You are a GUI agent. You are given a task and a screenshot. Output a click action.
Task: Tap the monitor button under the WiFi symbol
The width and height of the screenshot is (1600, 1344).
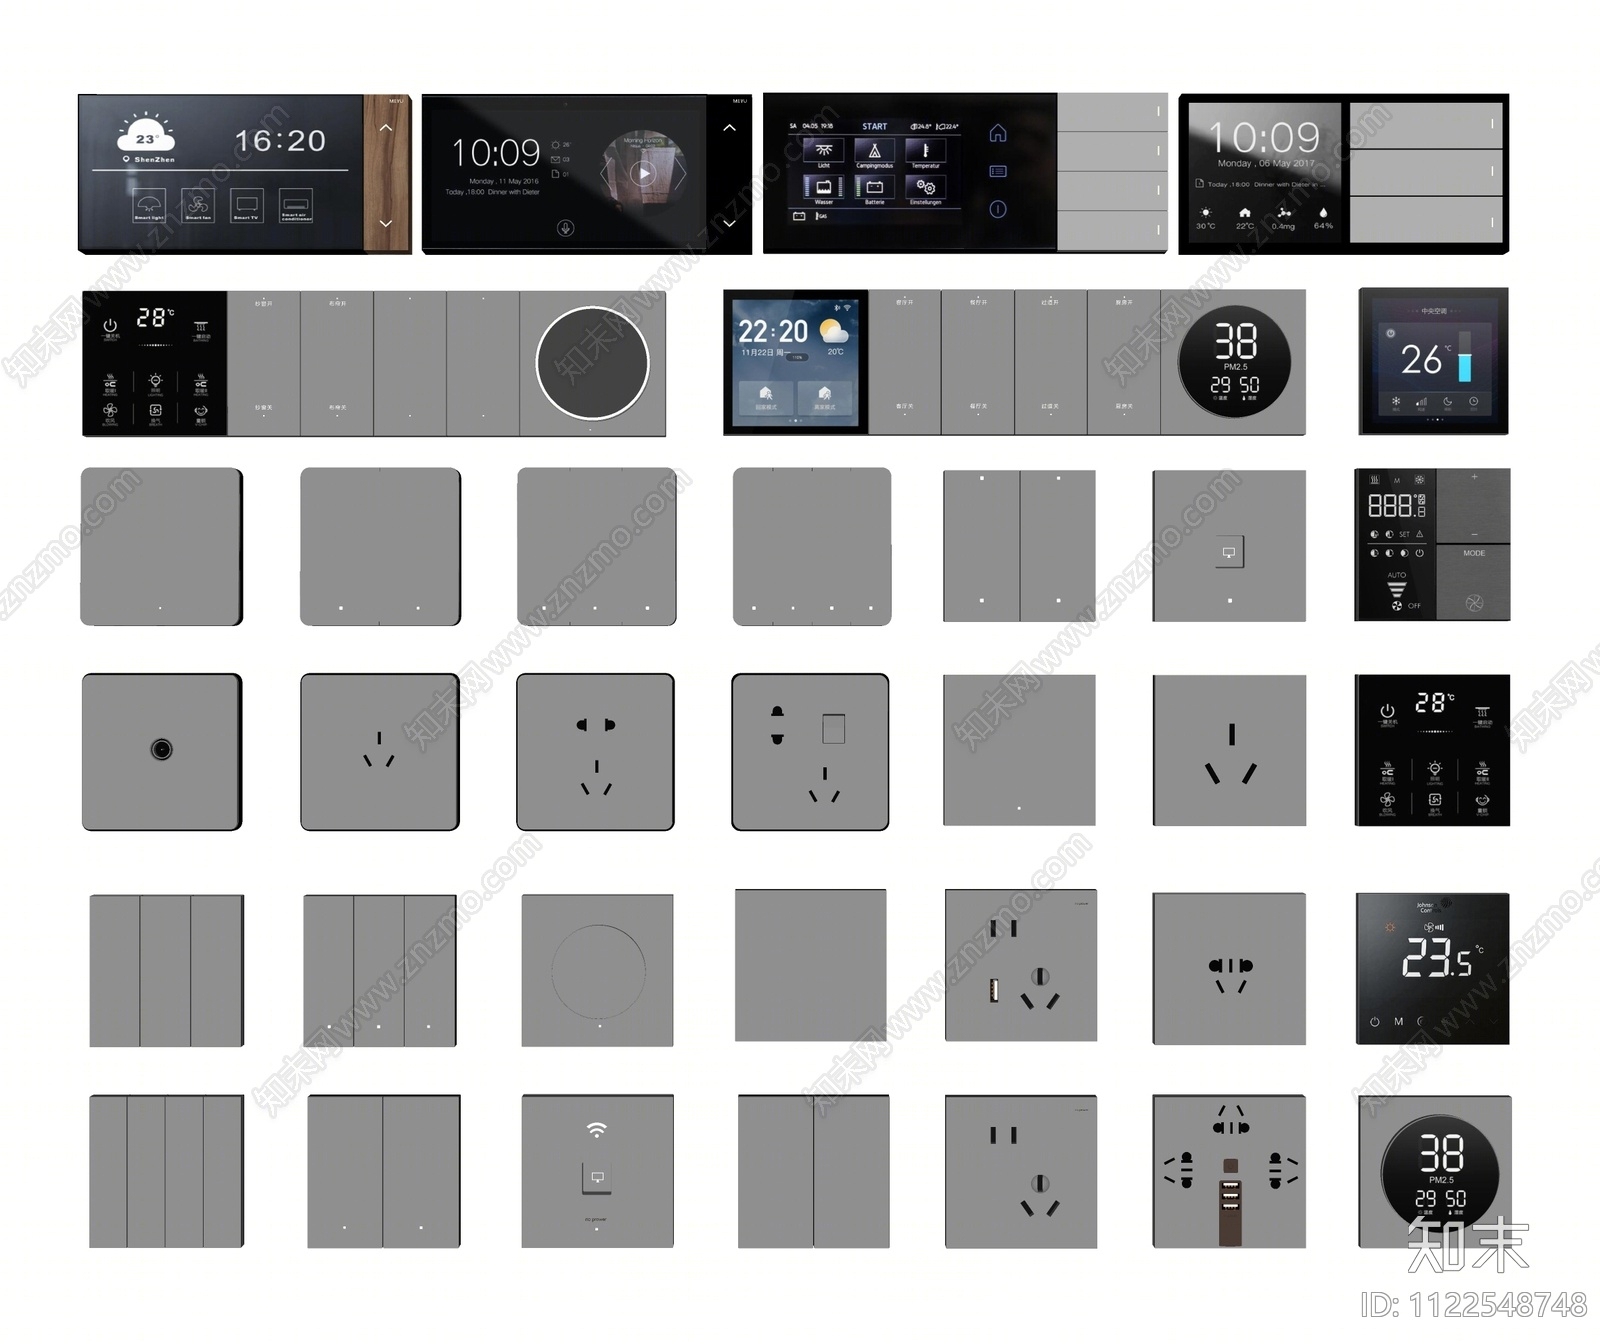pyautogui.click(x=597, y=1178)
